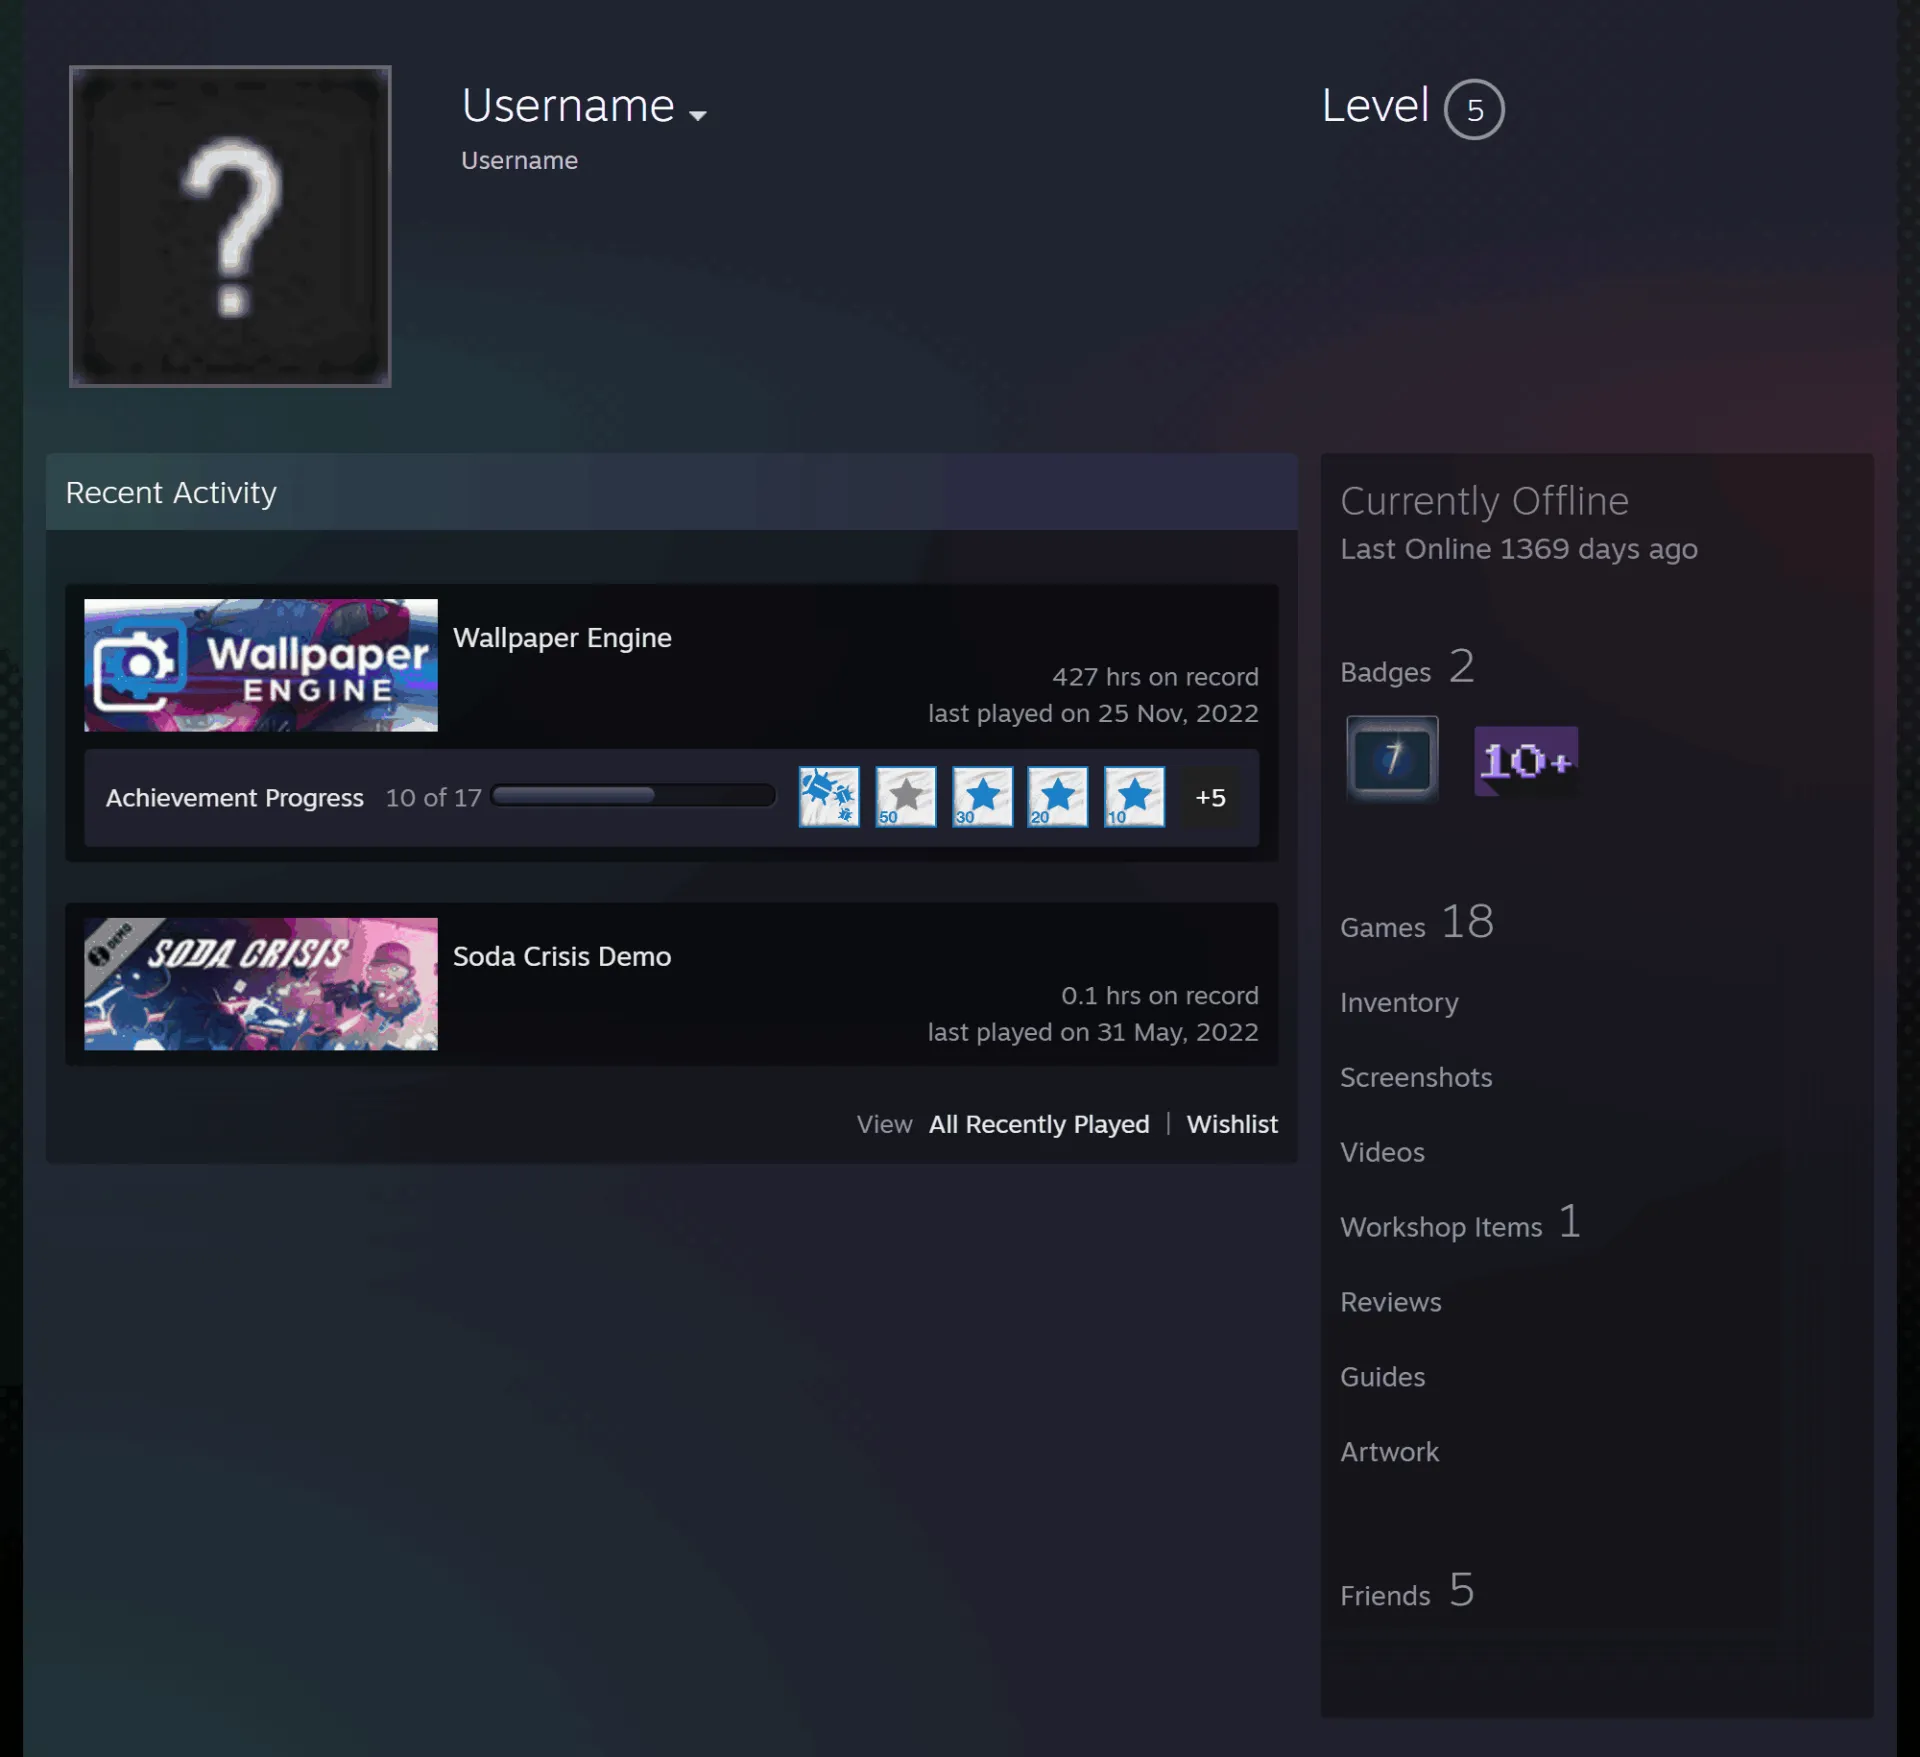
Task: Click 'last played on 25 Nov, 2022' text
Action: [x=1093, y=713]
